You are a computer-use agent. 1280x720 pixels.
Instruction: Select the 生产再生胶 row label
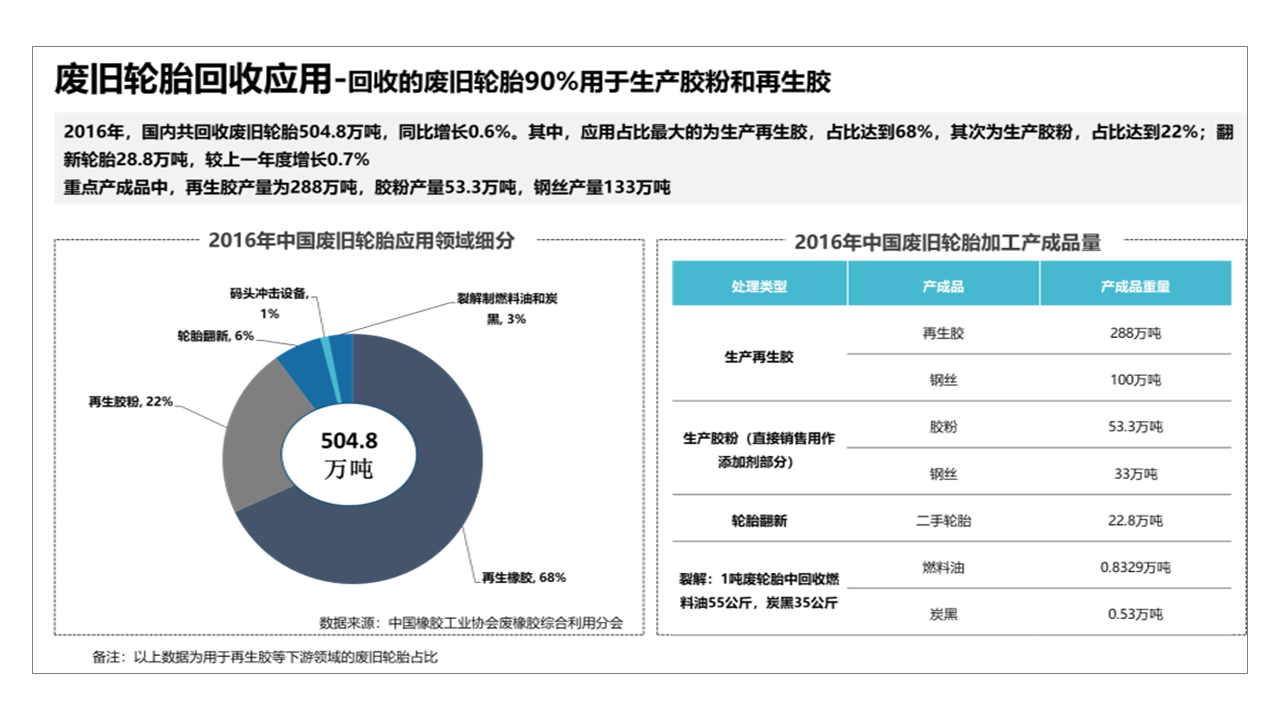coord(759,357)
